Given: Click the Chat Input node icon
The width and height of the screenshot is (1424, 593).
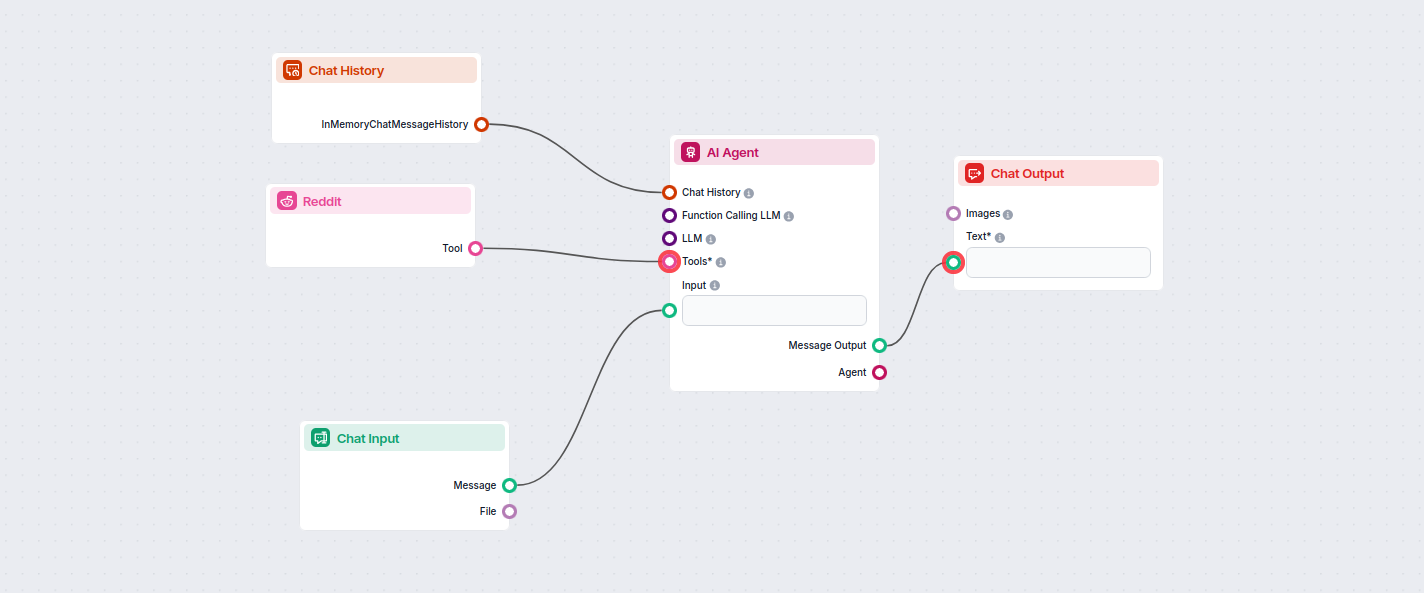Looking at the screenshot, I should [x=320, y=438].
